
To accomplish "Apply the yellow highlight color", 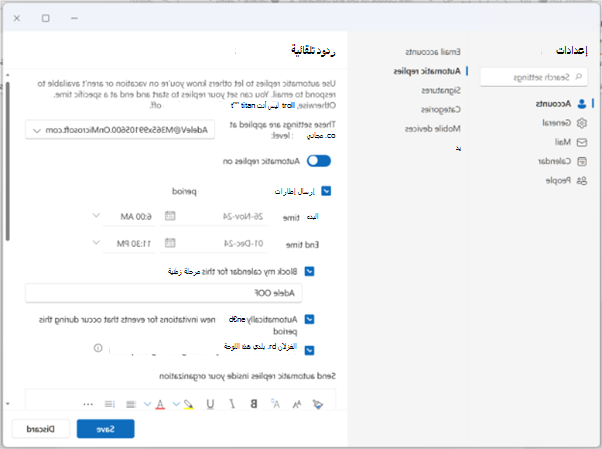I will point(189,404).
